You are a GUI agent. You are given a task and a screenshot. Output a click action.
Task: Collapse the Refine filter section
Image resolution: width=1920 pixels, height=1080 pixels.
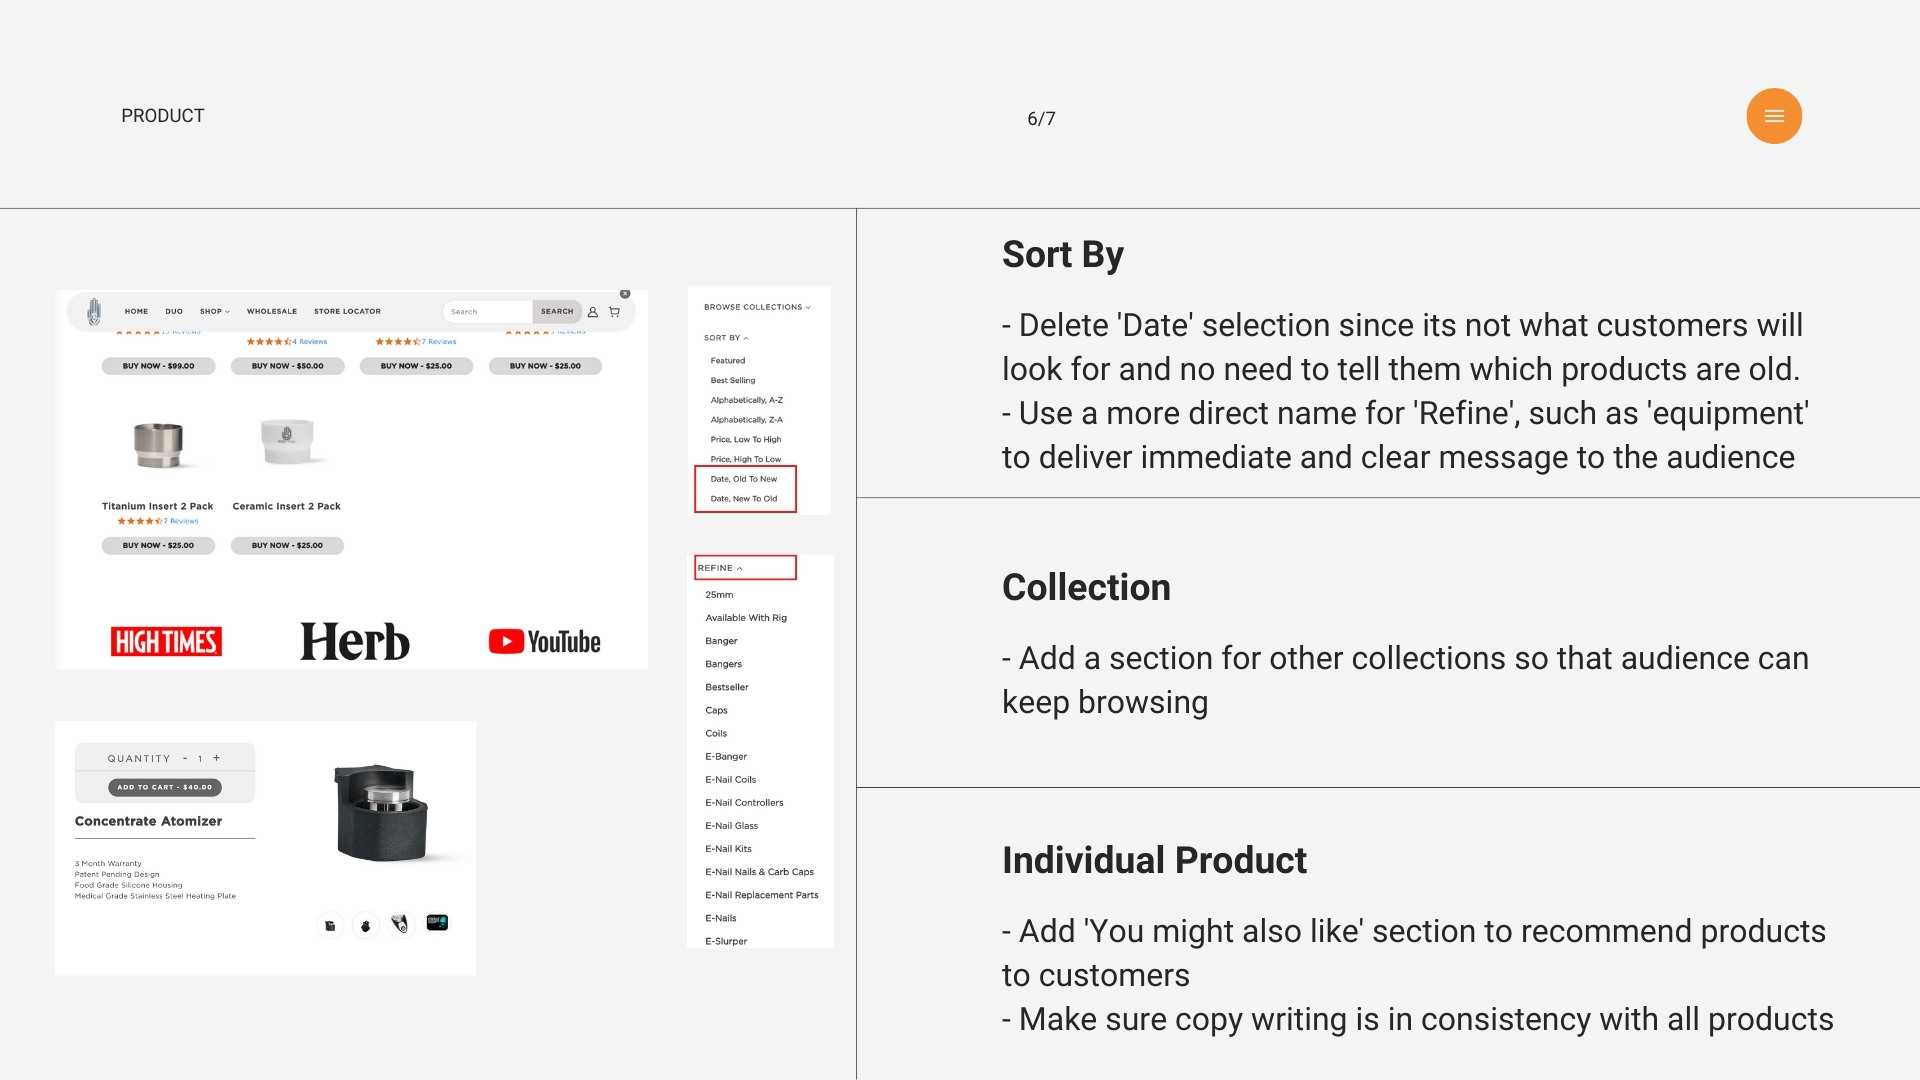coord(721,568)
